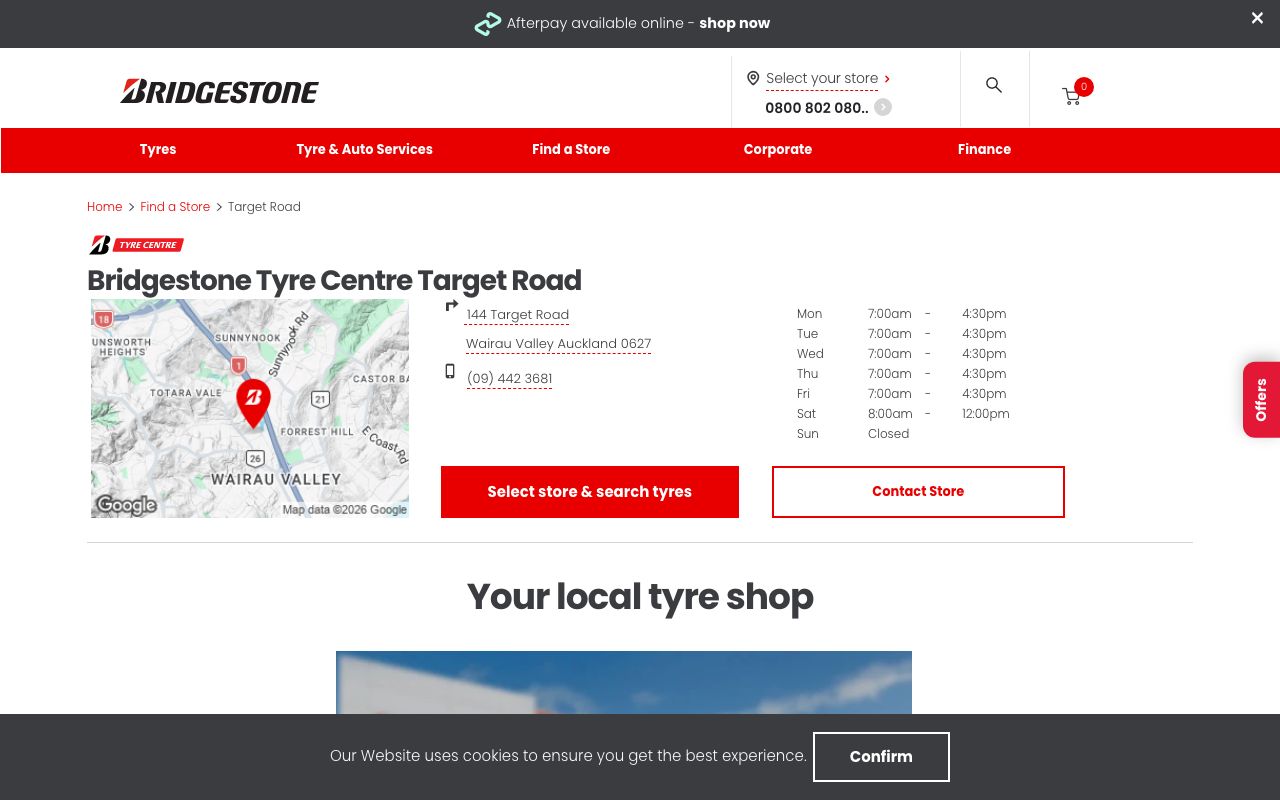
Task: Close the Afterpay banner
Action: [x=1257, y=18]
